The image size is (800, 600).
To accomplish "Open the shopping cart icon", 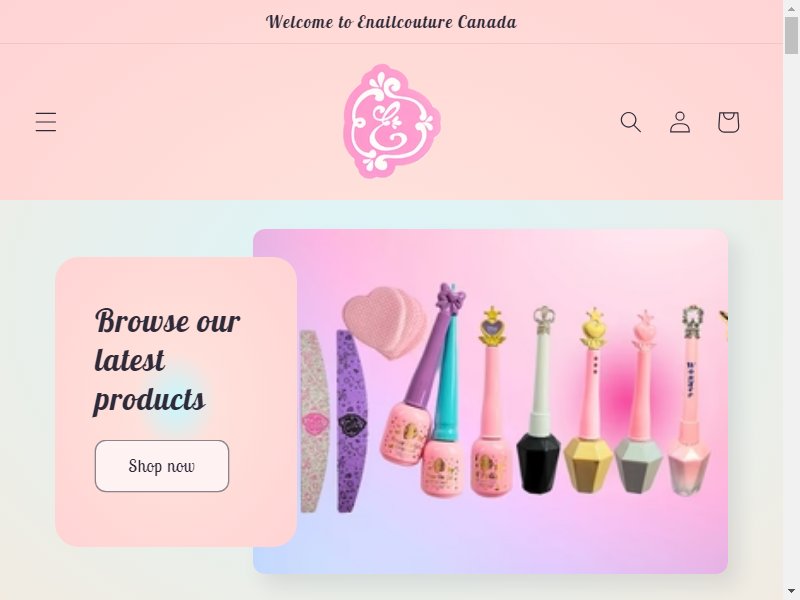I will coord(728,122).
